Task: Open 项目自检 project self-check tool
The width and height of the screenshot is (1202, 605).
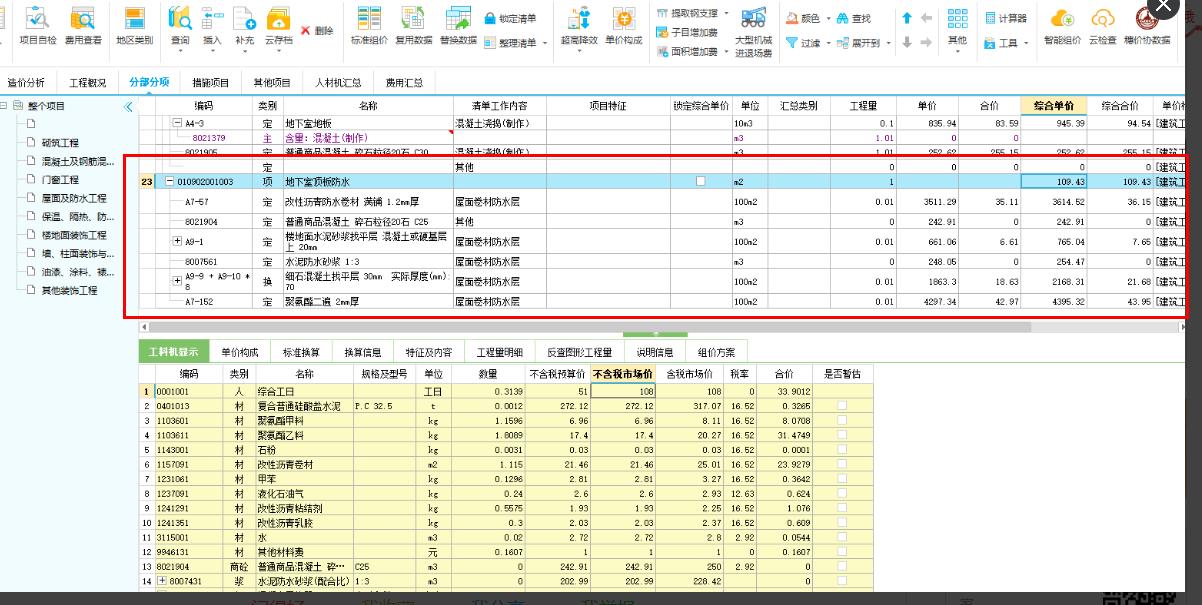Action: [38, 27]
